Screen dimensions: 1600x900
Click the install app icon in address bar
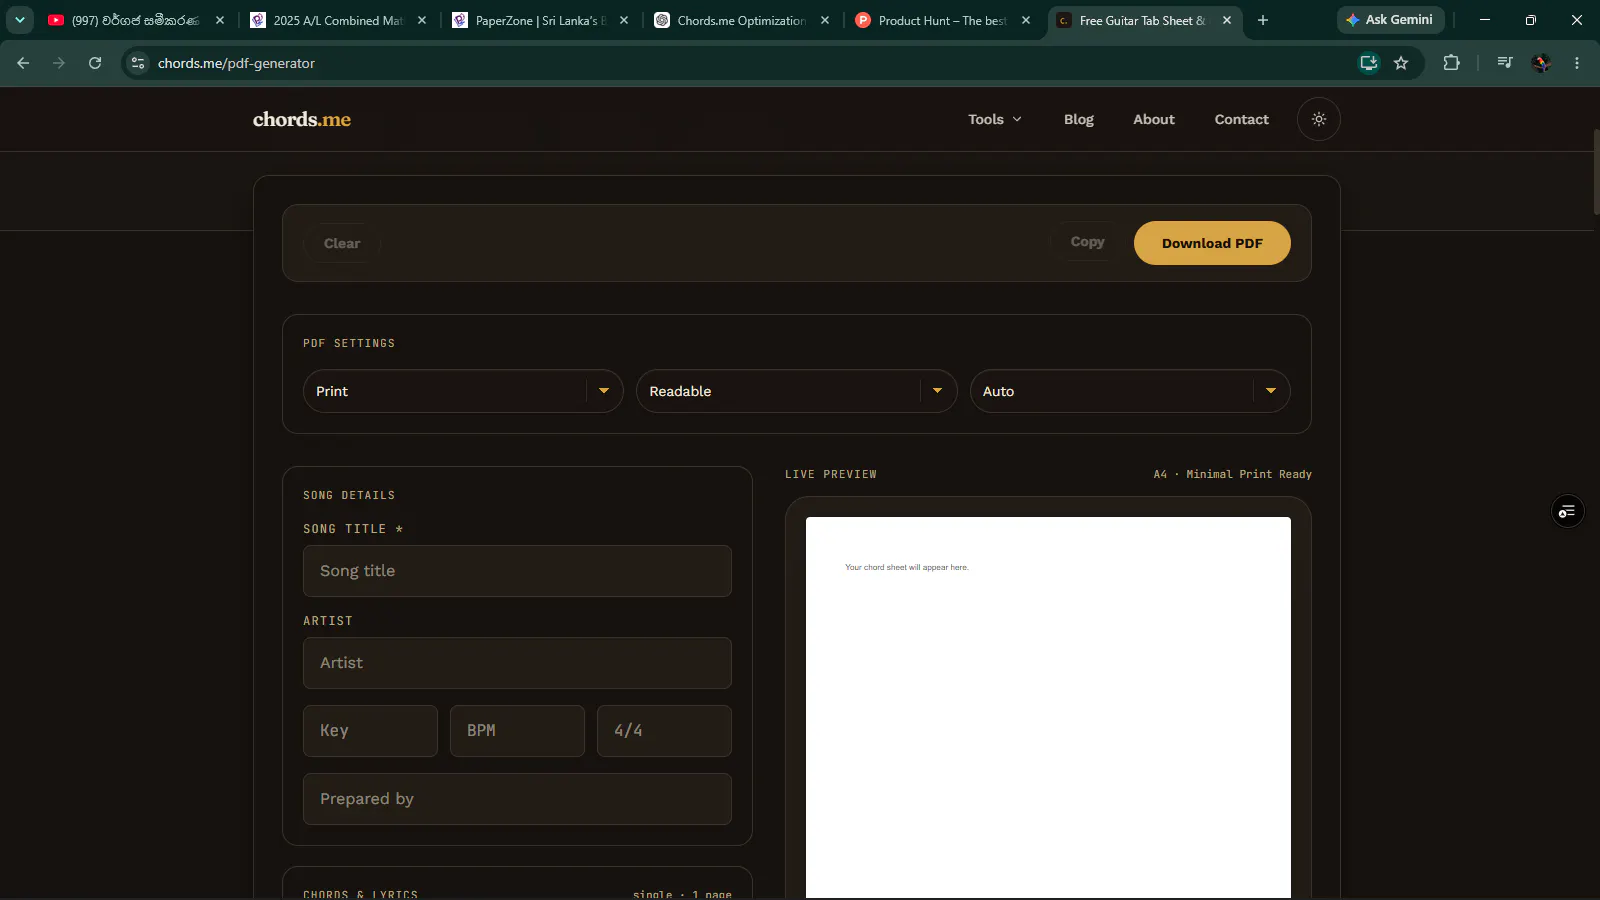[x=1369, y=63]
